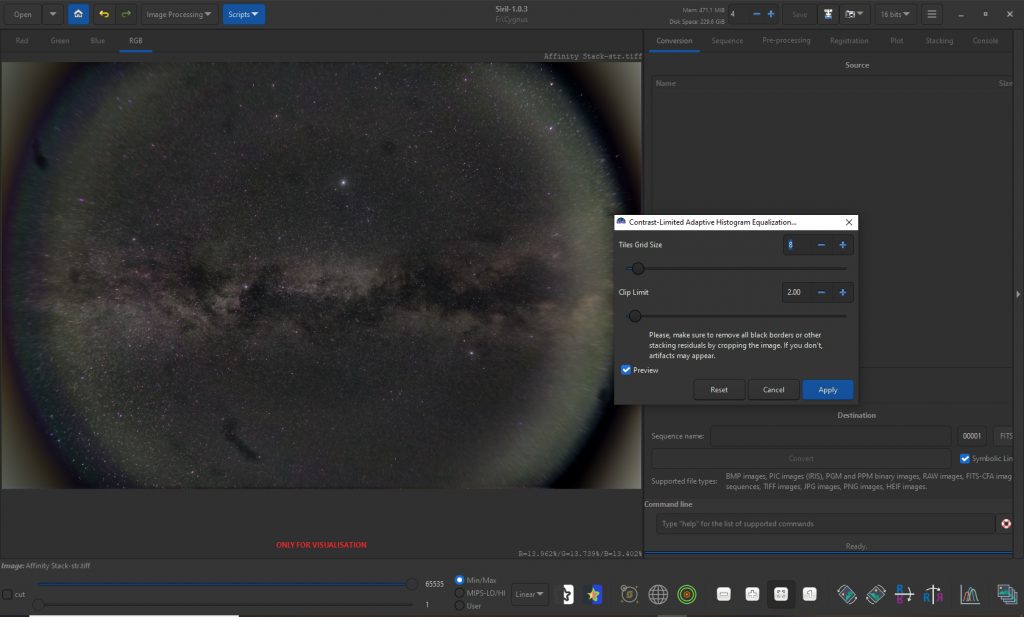Mirror image vertically icon
The image size is (1024, 617).
tap(933, 594)
